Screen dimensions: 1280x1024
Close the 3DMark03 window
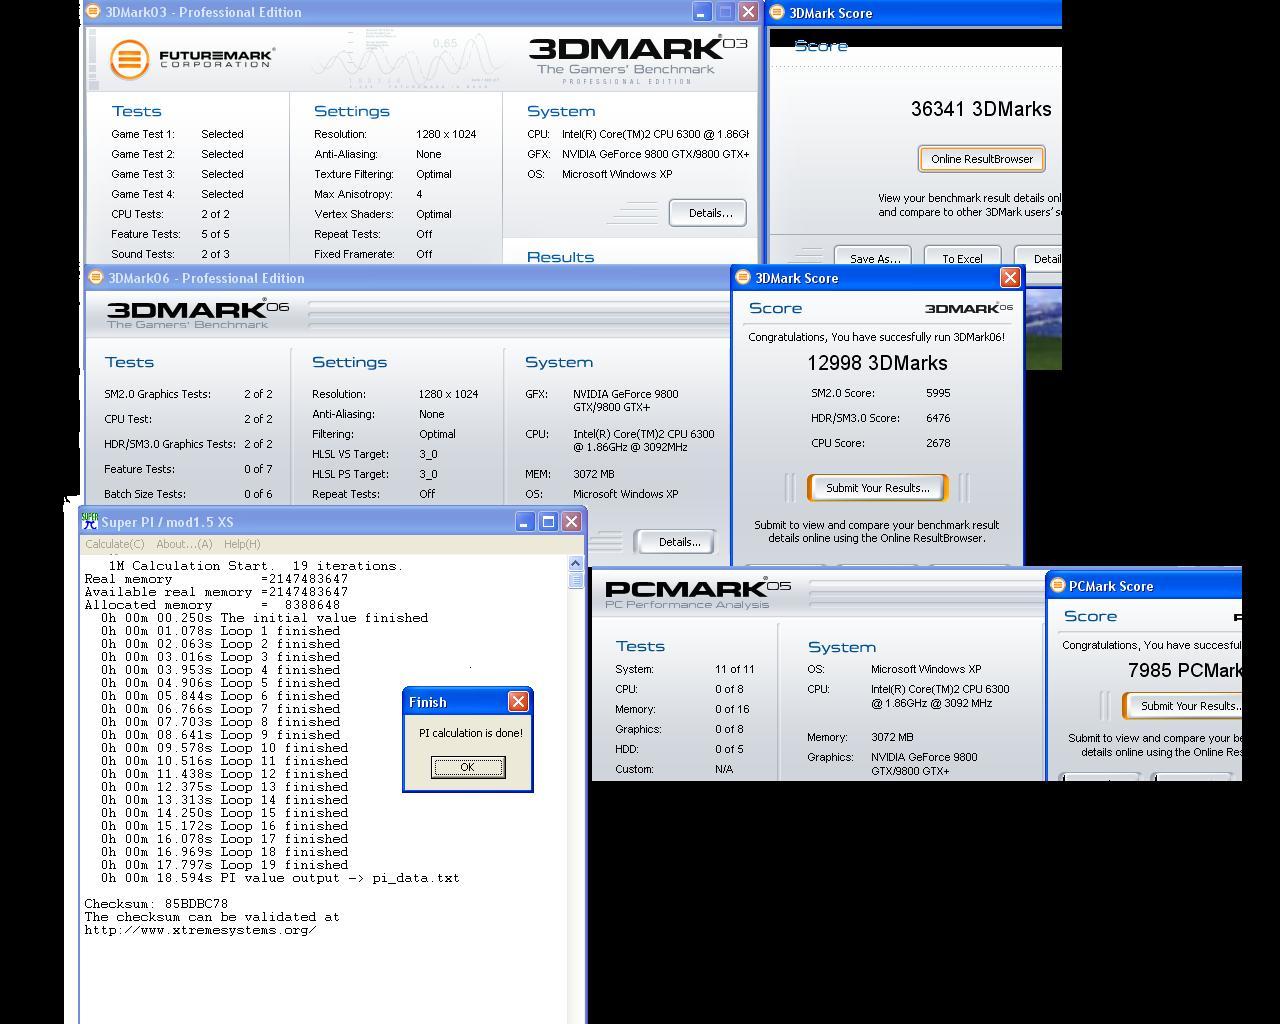coord(748,12)
